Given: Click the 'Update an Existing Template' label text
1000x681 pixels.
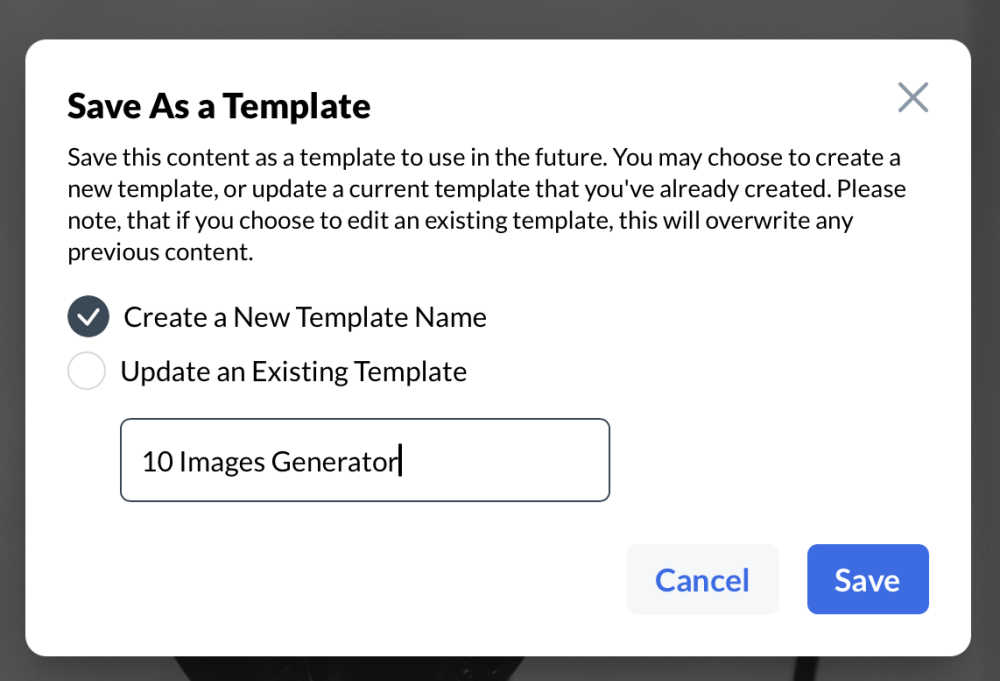Looking at the screenshot, I should click(293, 372).
